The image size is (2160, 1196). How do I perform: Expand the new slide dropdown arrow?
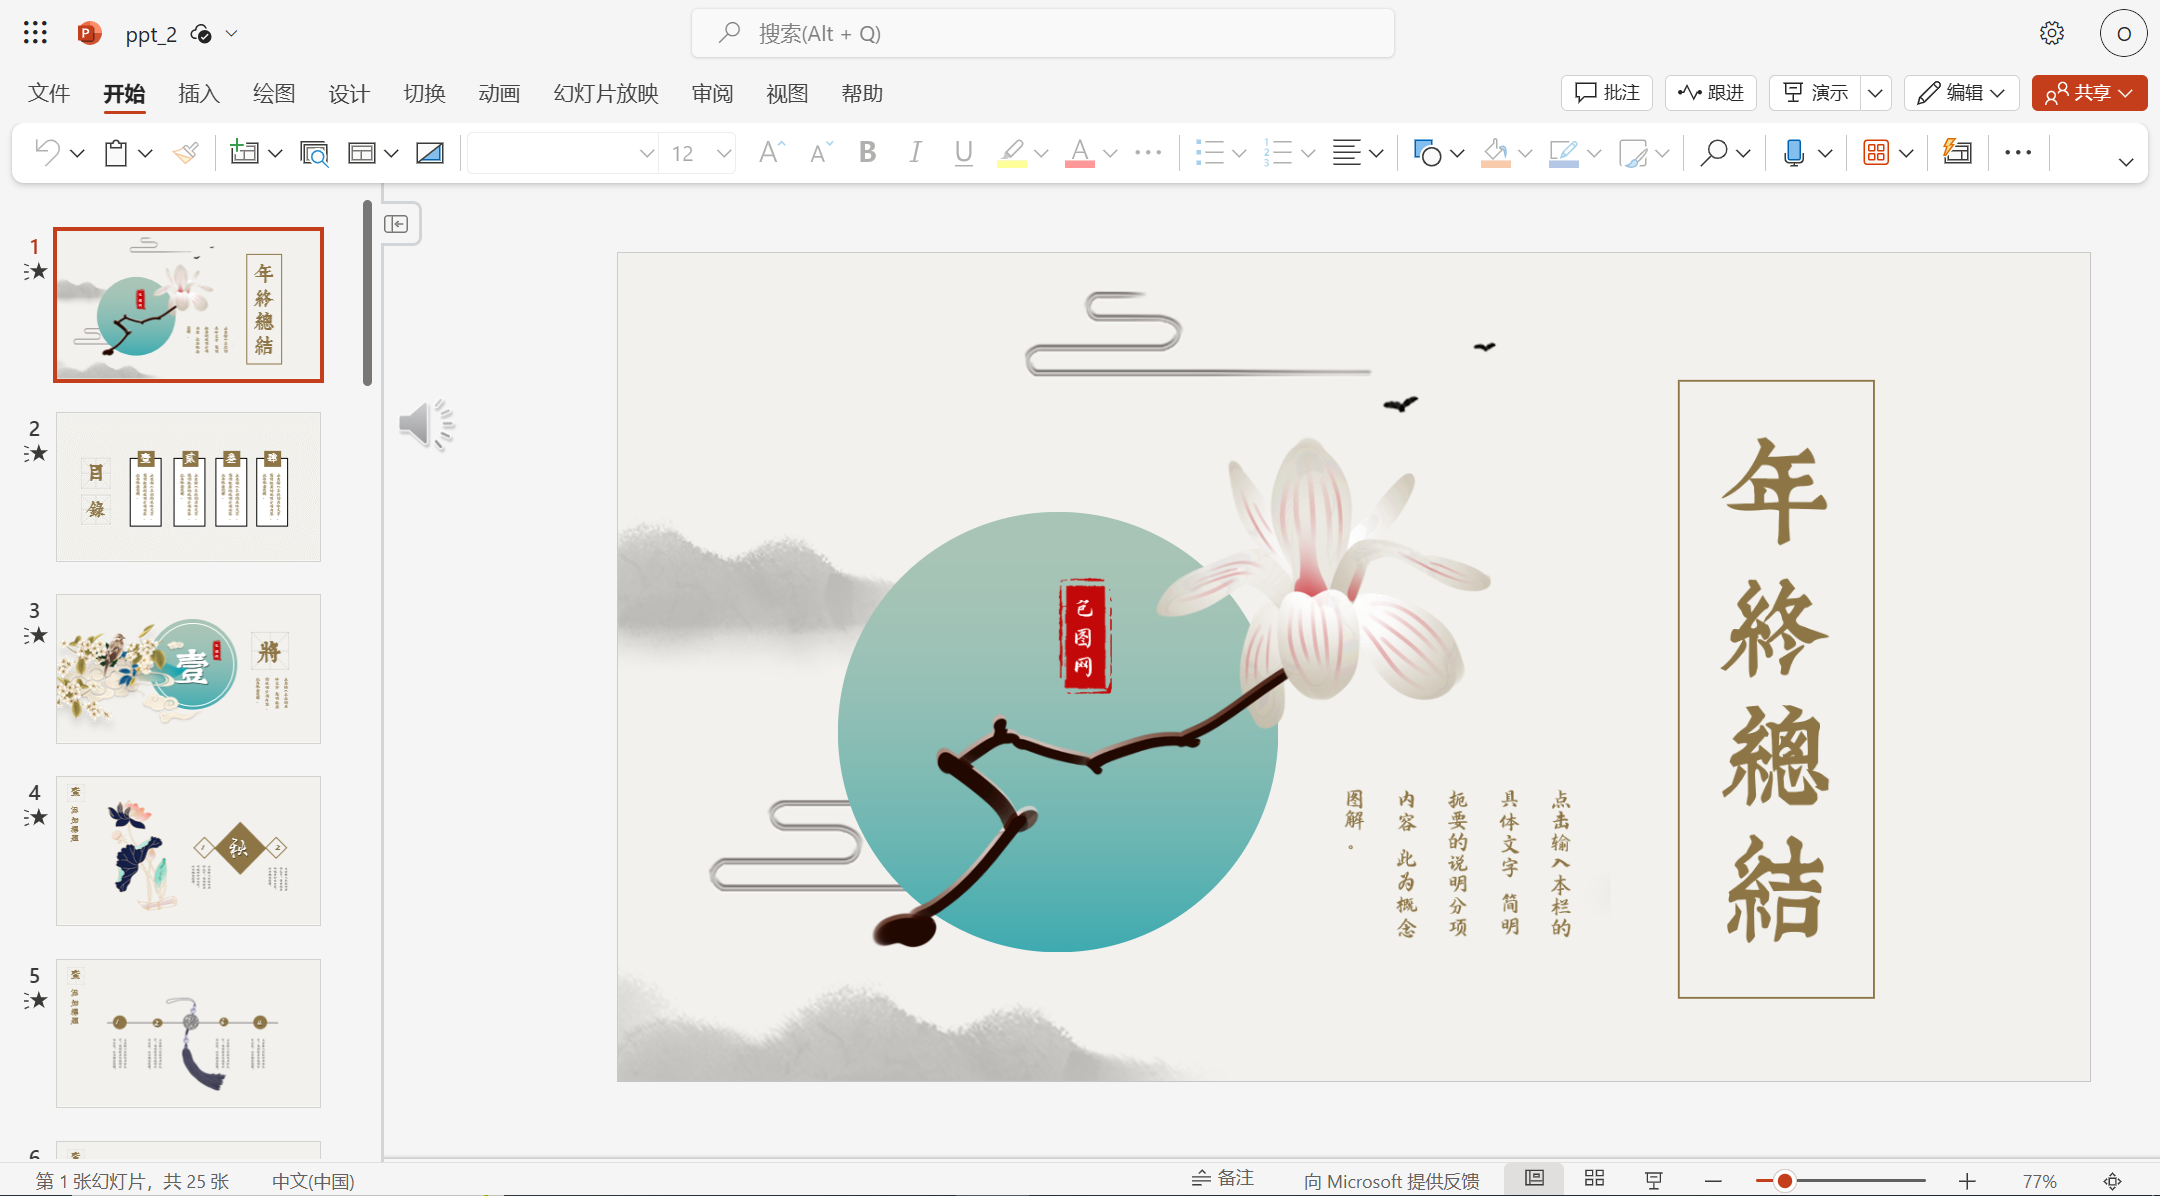point(276,153)
